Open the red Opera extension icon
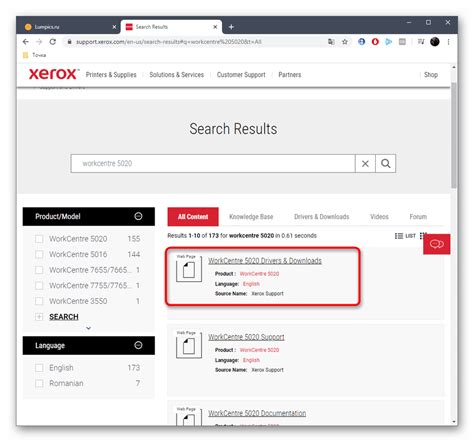The image size is (474, 442). pos(375,42)
